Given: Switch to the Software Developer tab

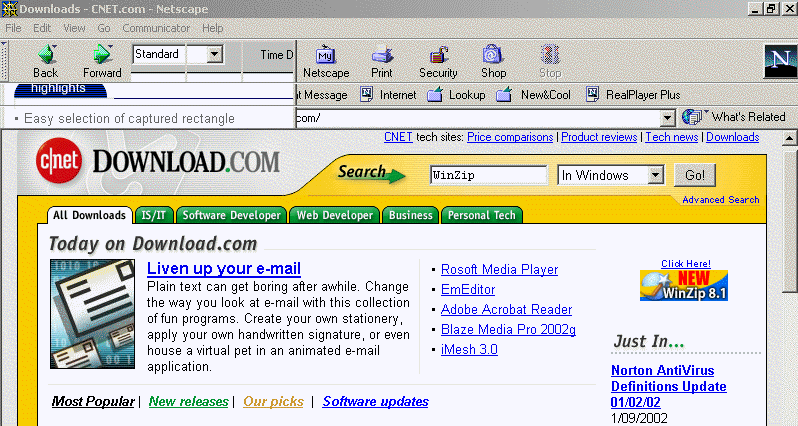Looking at the screenshot, I should coord(232,215).
